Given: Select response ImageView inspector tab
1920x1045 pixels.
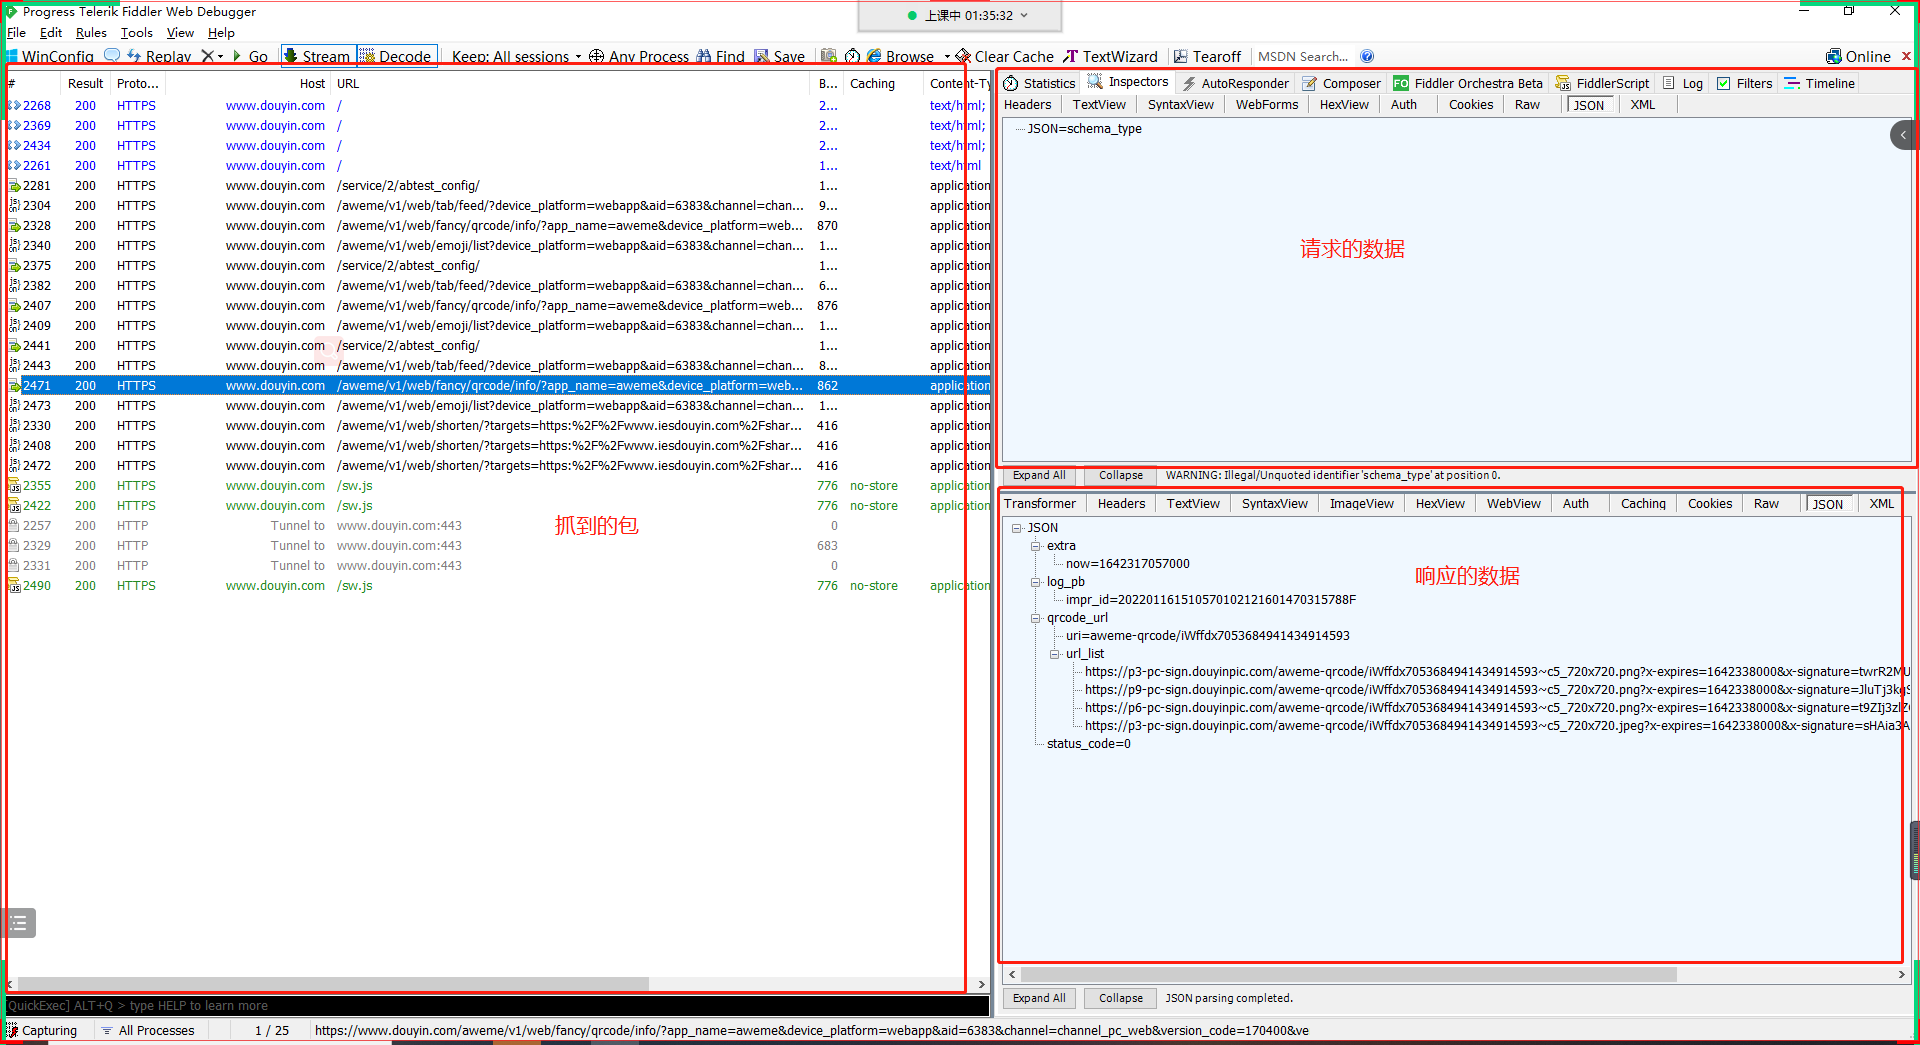Looking at the screenshot, I should pos(1361,504).
